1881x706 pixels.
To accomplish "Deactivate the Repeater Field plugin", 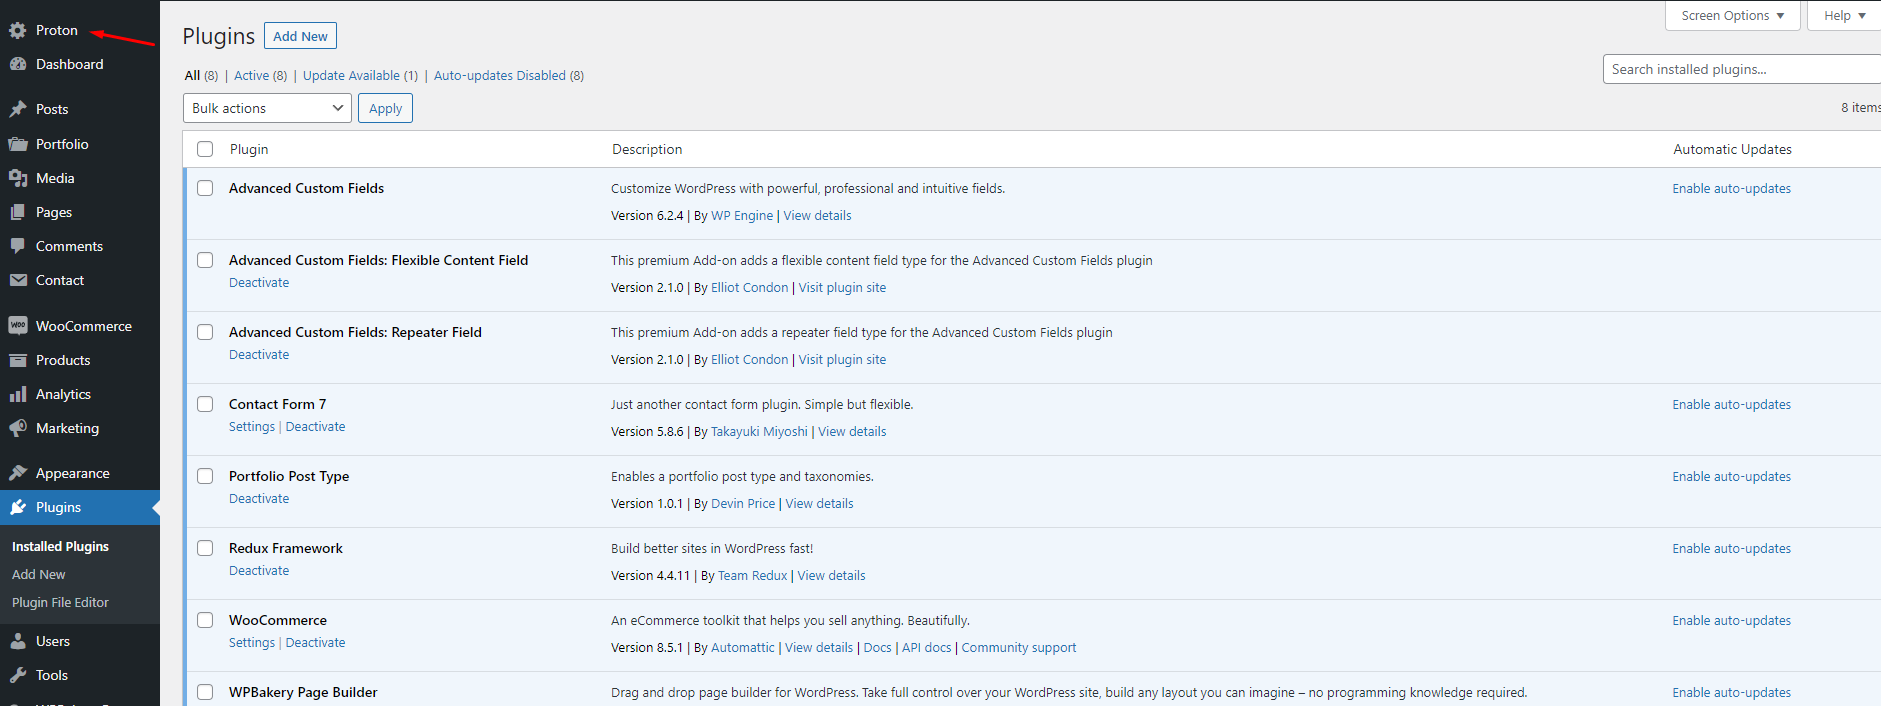I will [259, 355].
